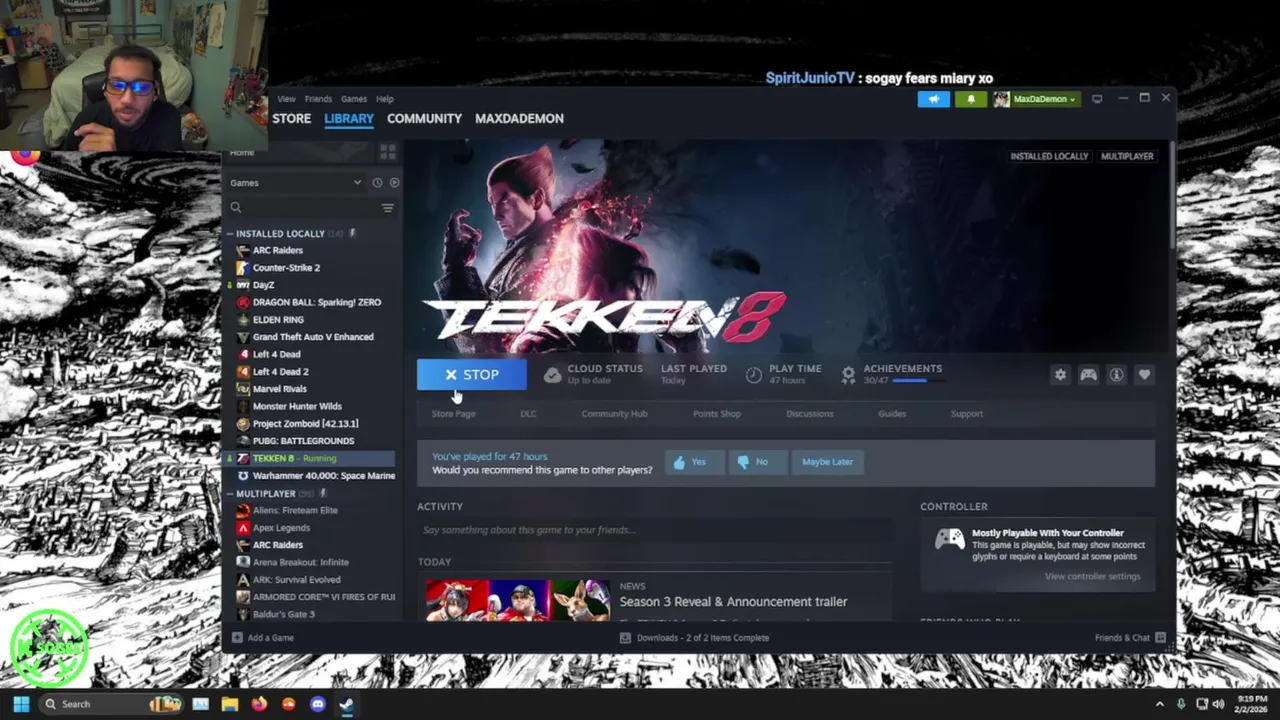1280x720 pixels.
Task: Open Firefox from the taskbar
Action: click(259, 704)
